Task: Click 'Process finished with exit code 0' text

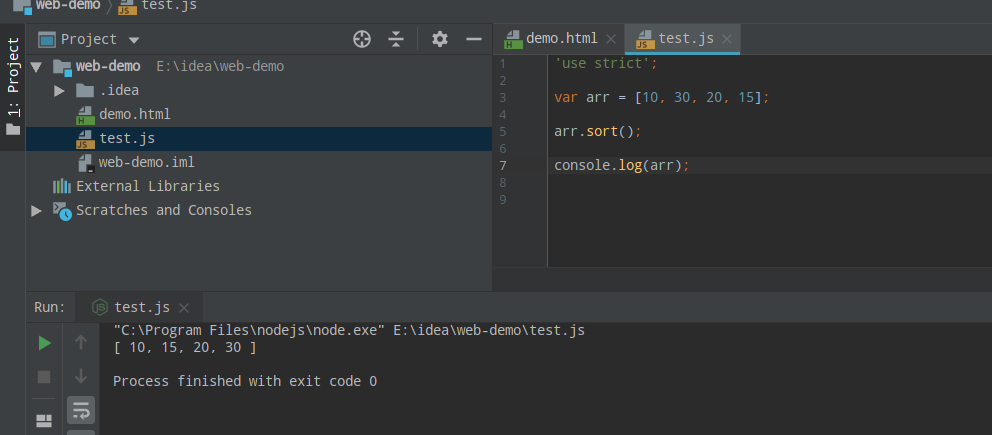Action: pyautogui.click(x=245, y=381)
